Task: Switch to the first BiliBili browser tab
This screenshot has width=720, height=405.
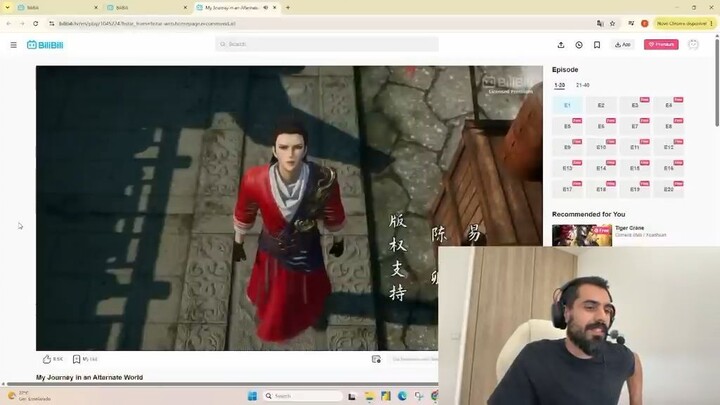Action: coord(57,8)
